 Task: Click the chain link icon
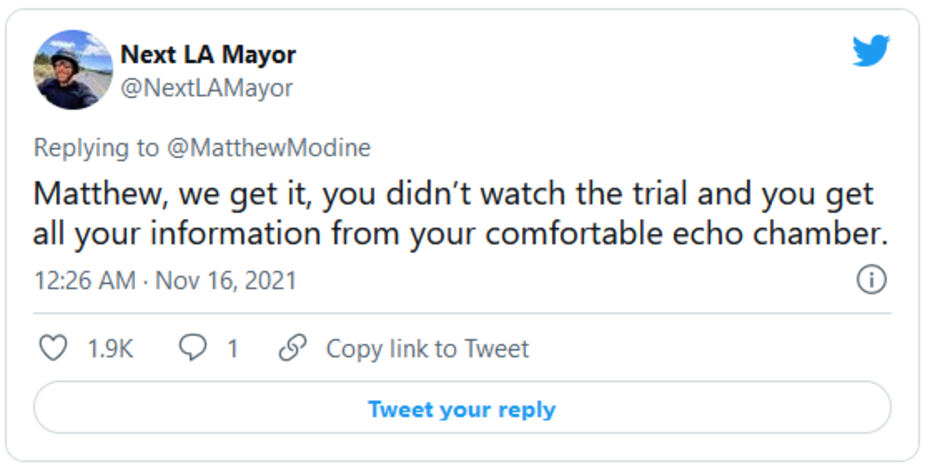tap(292, 348)
